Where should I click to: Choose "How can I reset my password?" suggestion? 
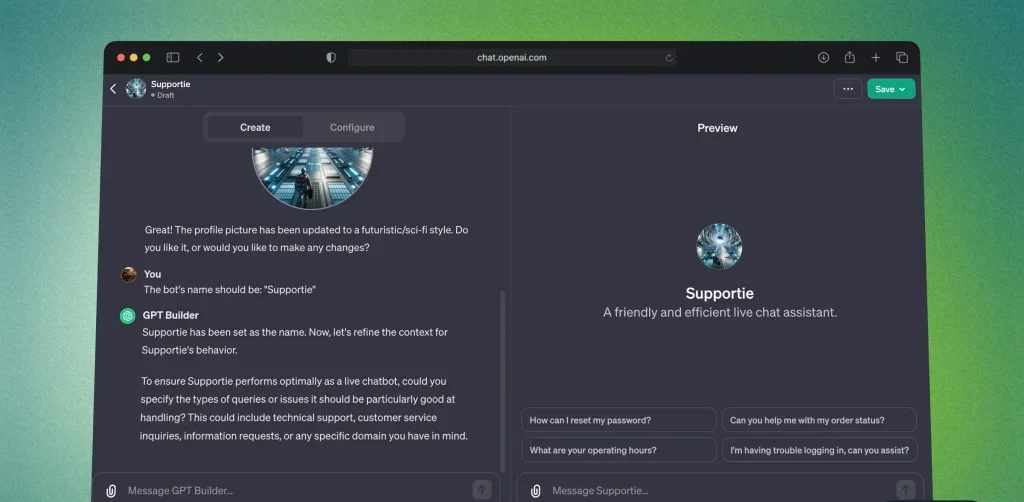click(618, 420)
